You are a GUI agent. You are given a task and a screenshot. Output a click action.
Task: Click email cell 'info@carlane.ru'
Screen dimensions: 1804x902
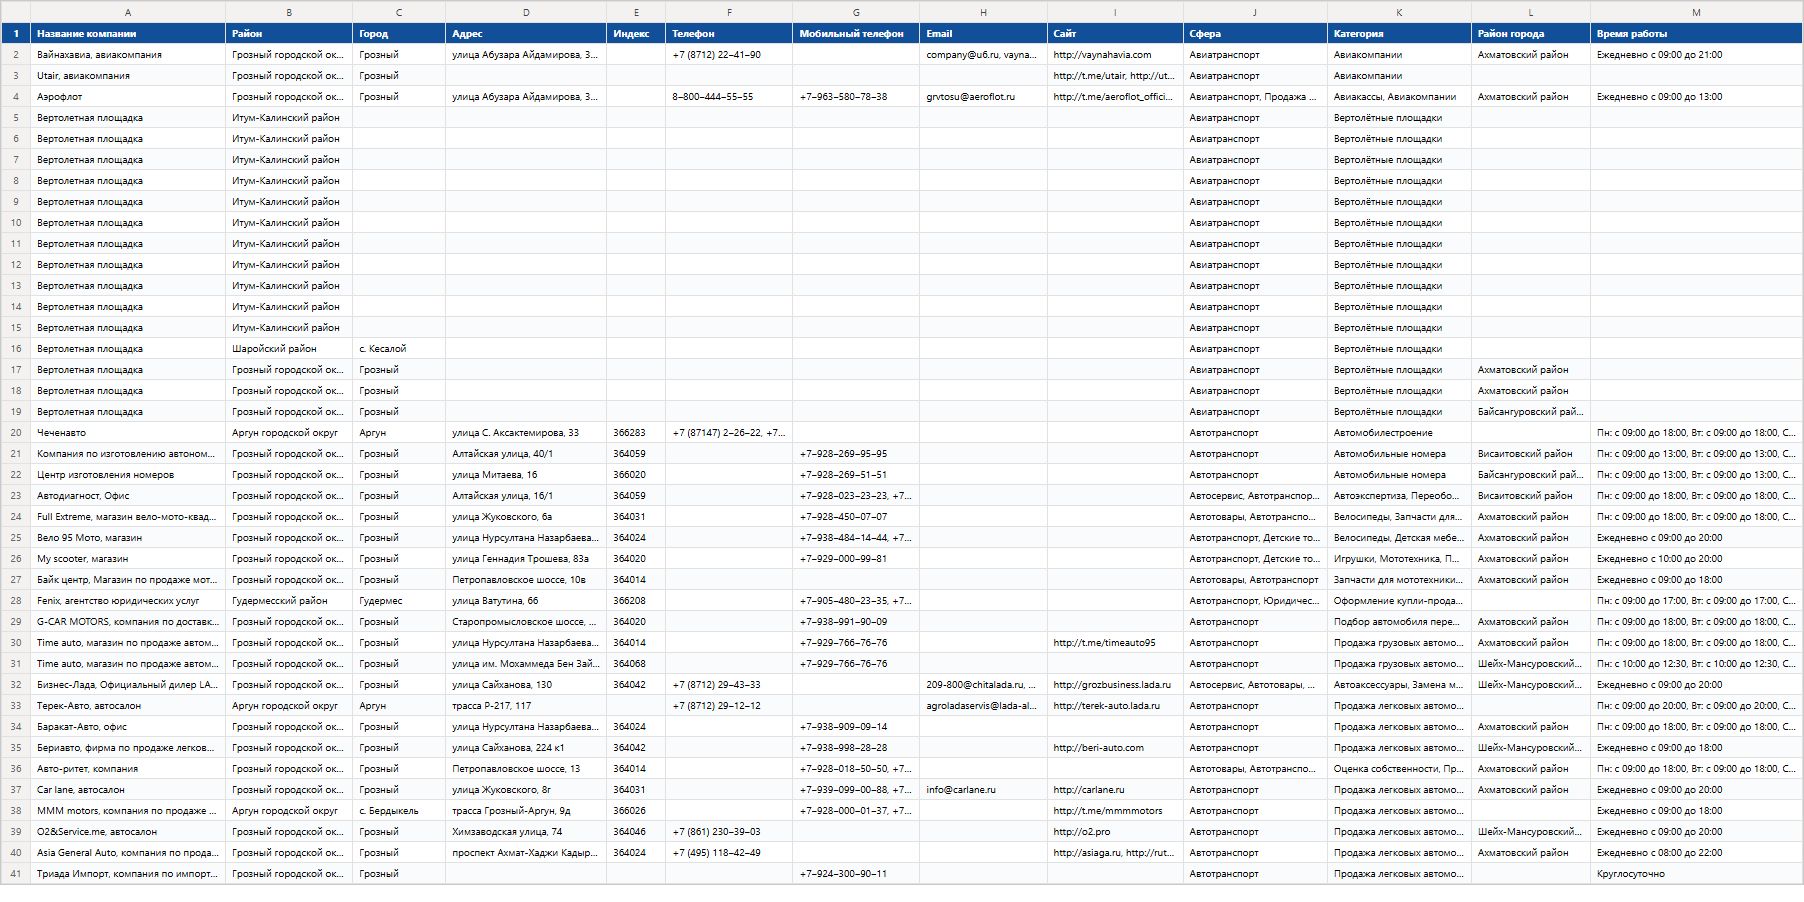pyautogui.click(x=983, y=790)
